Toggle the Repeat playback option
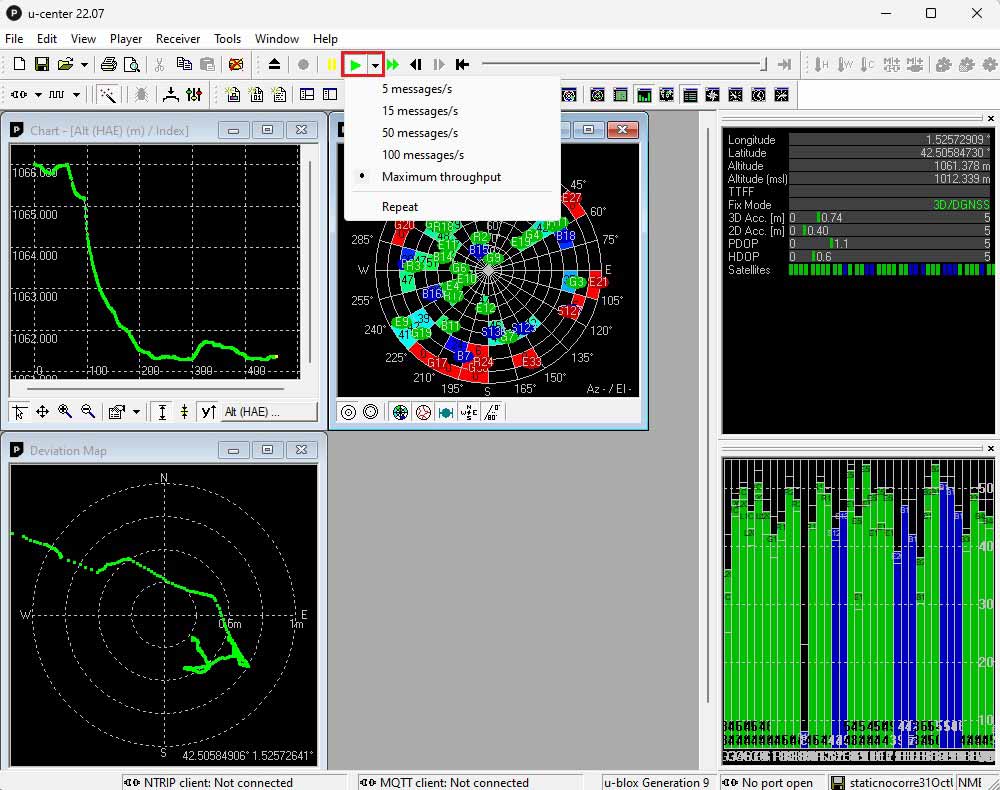This screenshot has width=1000, height=790. coord(400,207)
